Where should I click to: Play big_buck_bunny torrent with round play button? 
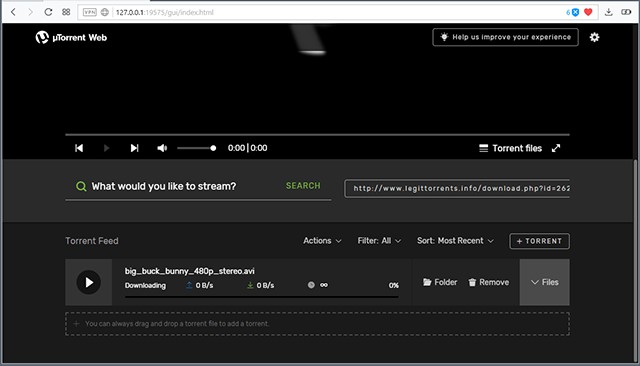(x=89, y=282)
